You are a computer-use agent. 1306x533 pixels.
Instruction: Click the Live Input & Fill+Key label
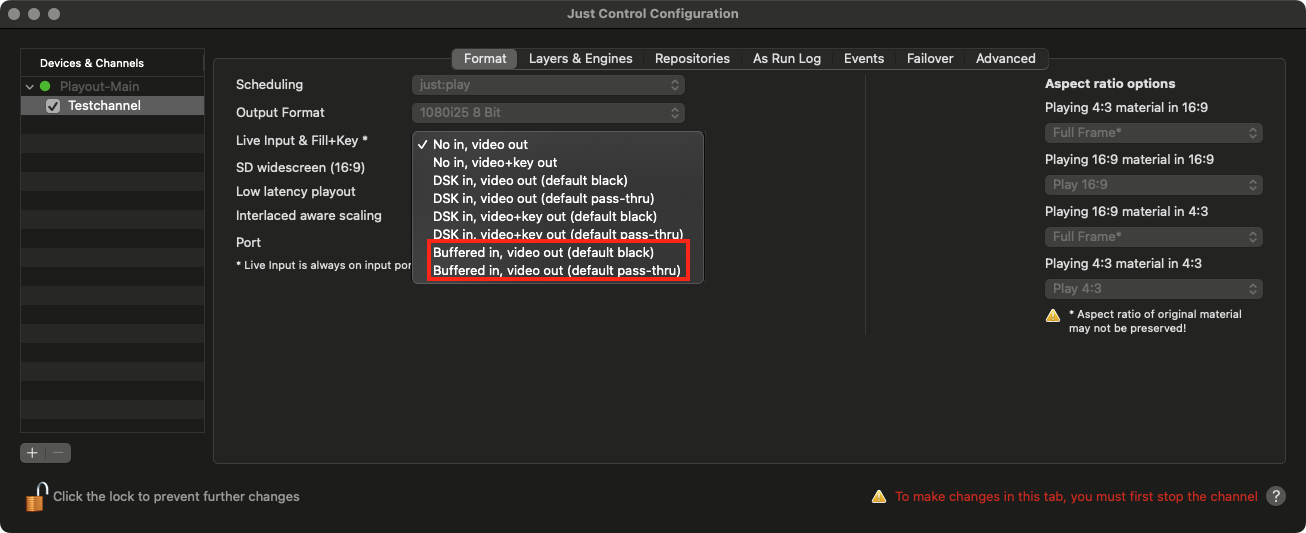pyautogui.click(x=302, y=141)
